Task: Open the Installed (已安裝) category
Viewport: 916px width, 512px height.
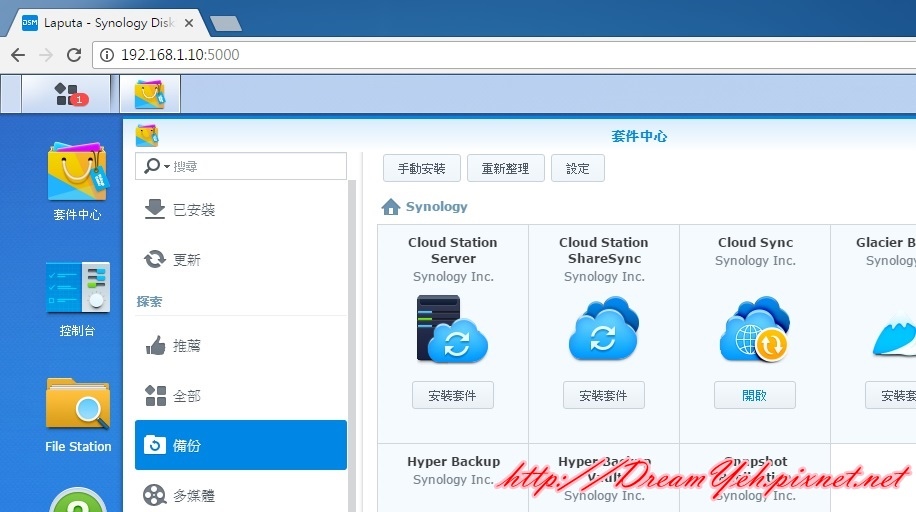Action: [241, 209]
